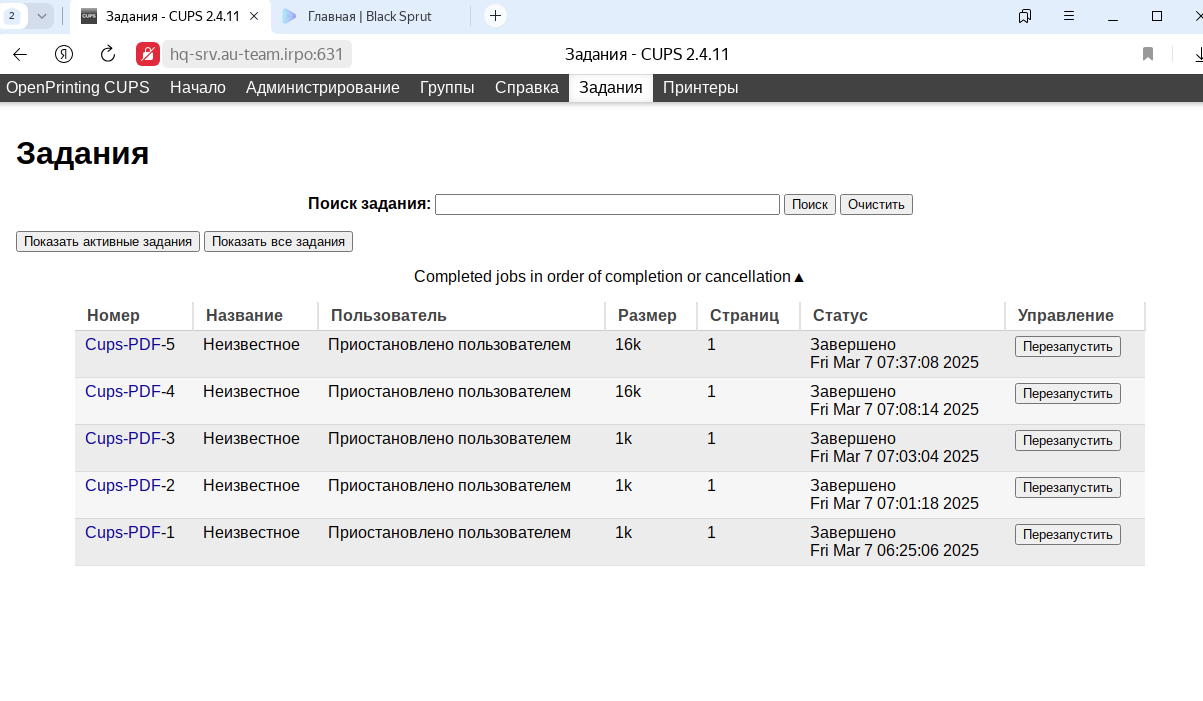Switch to Black Sprut tab
Viewport: 1203px width, 701px height.
(372, 16)
